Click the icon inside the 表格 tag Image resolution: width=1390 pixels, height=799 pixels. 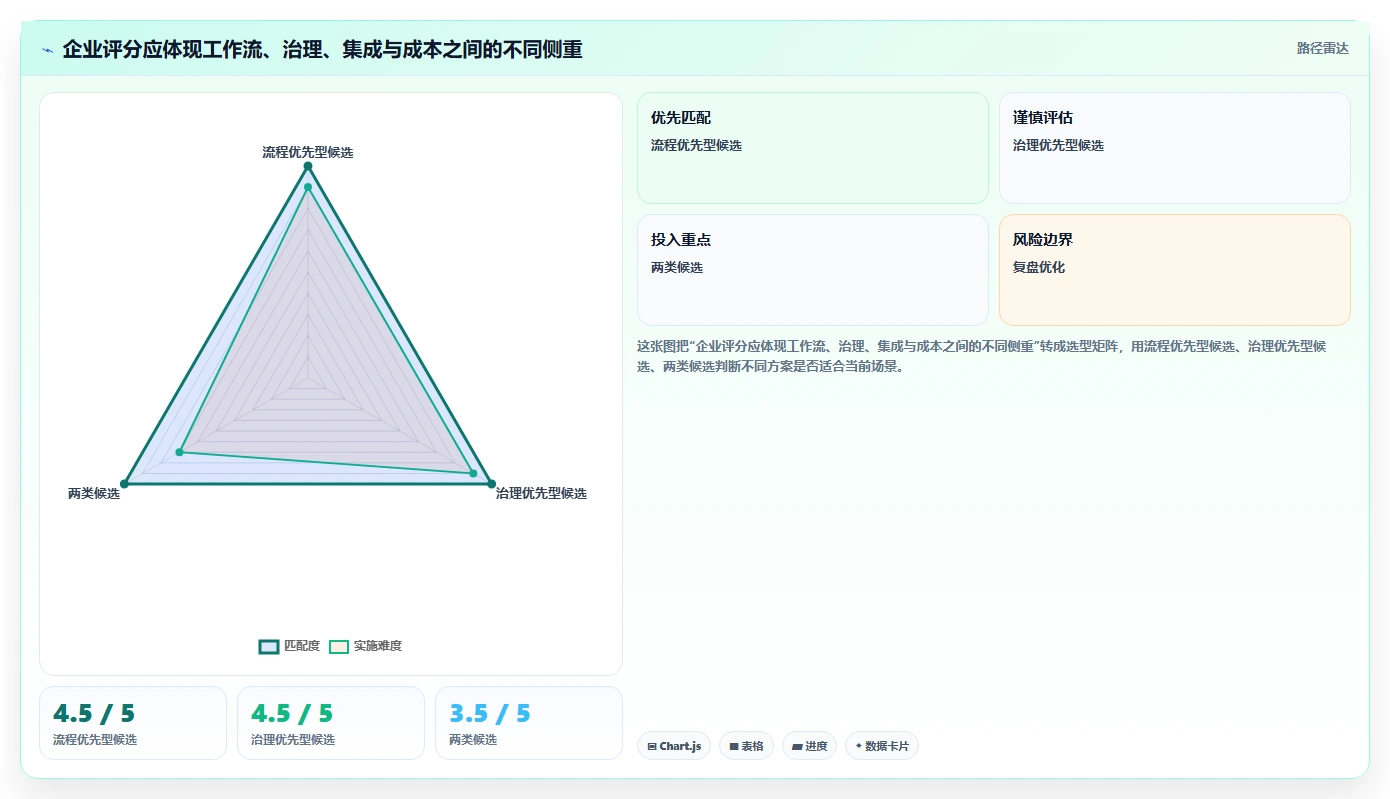coord(734,746)
